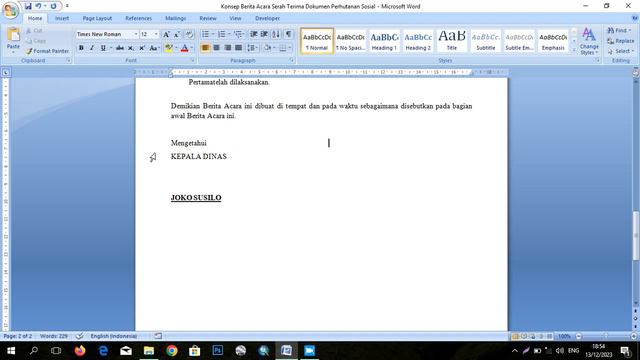Open the Select dropdown
640x360 pixels.
coord(620,51)
